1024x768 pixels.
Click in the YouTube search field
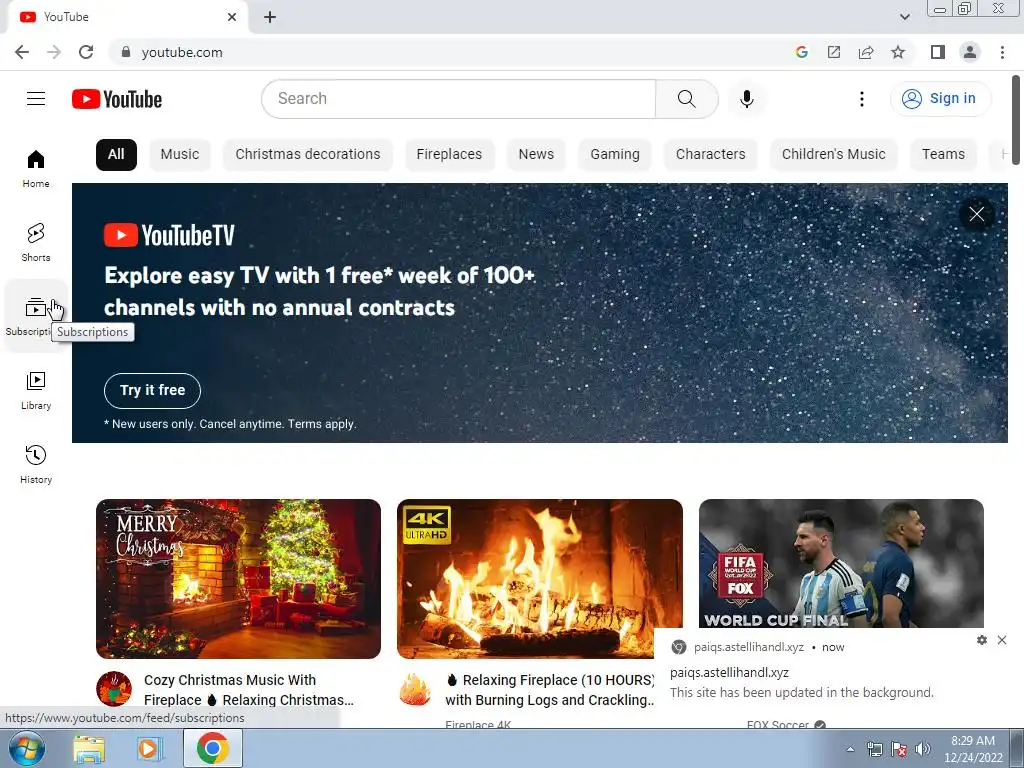pyautogui.click(x=458, y=99)
